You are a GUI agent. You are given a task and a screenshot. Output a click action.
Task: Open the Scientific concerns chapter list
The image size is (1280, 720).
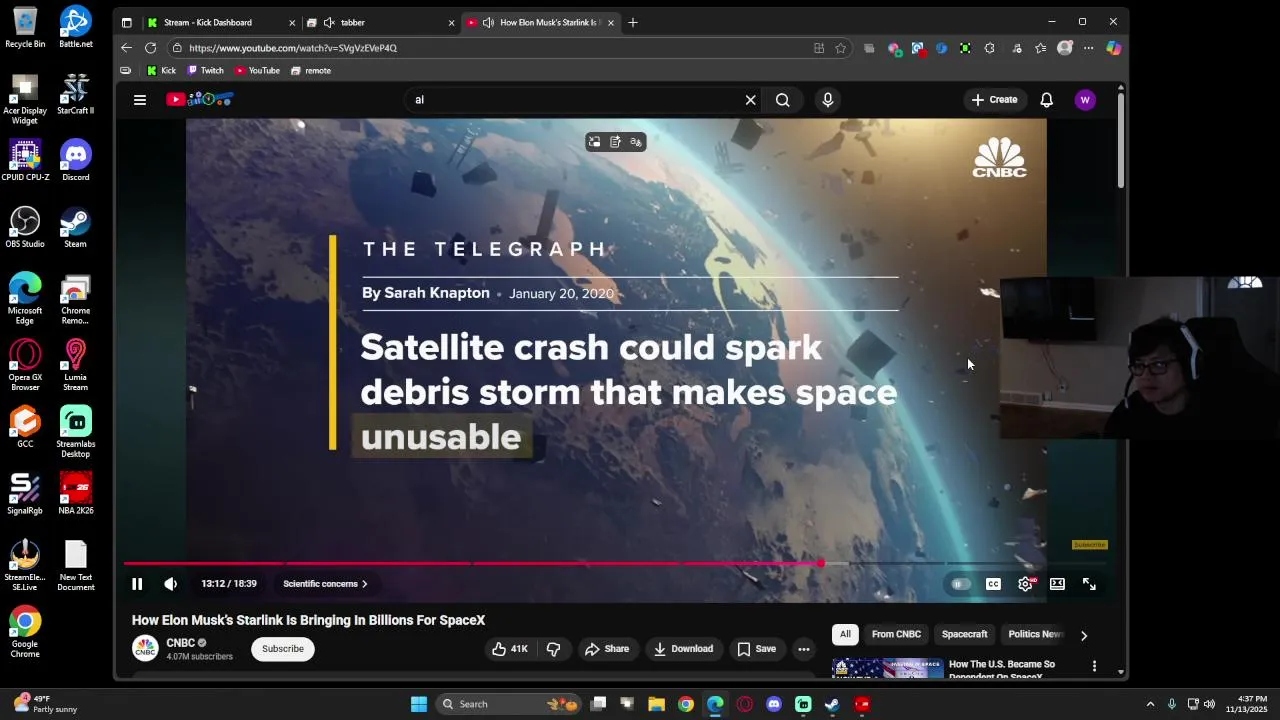325,584
